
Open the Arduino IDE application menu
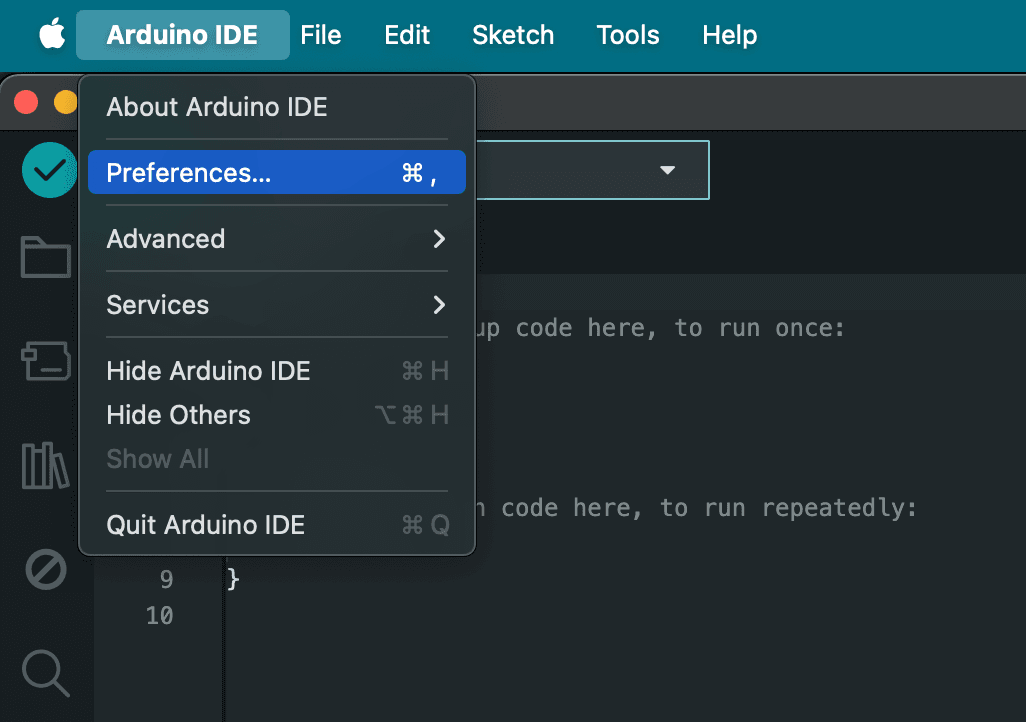click(183, 35)
